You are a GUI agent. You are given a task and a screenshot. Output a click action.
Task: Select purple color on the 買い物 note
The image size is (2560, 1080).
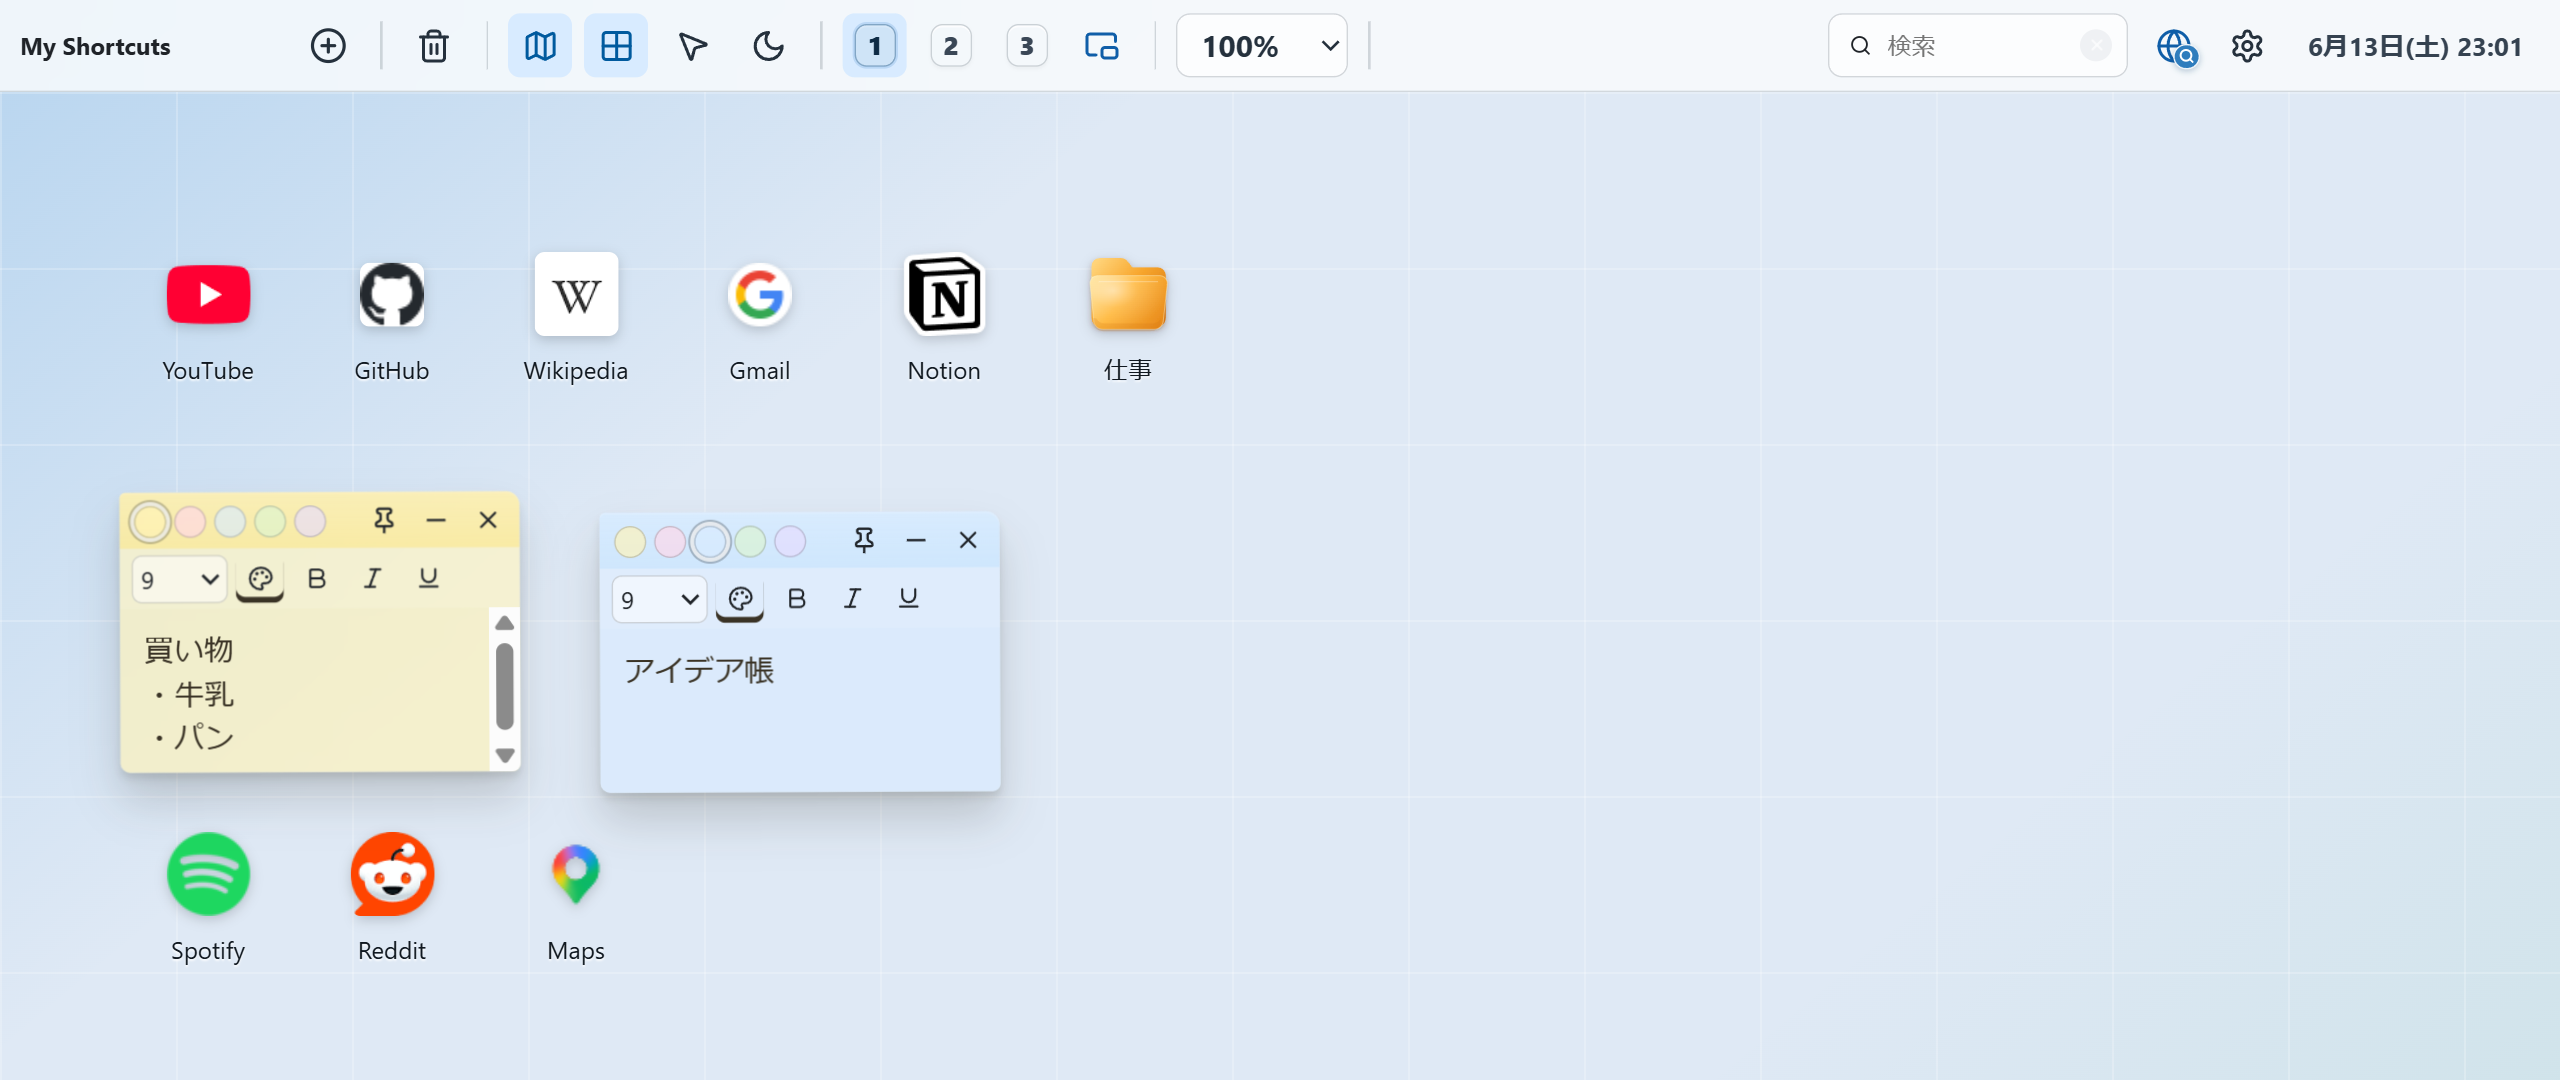(310, 521)
